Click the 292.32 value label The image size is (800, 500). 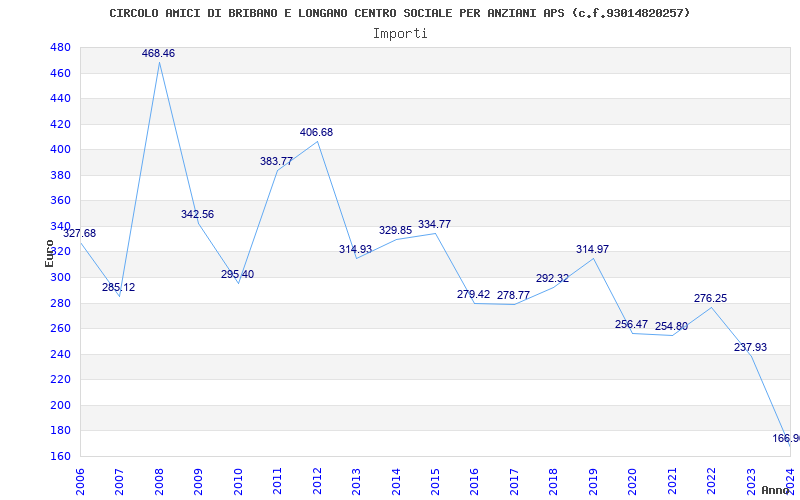click(553, 278)
